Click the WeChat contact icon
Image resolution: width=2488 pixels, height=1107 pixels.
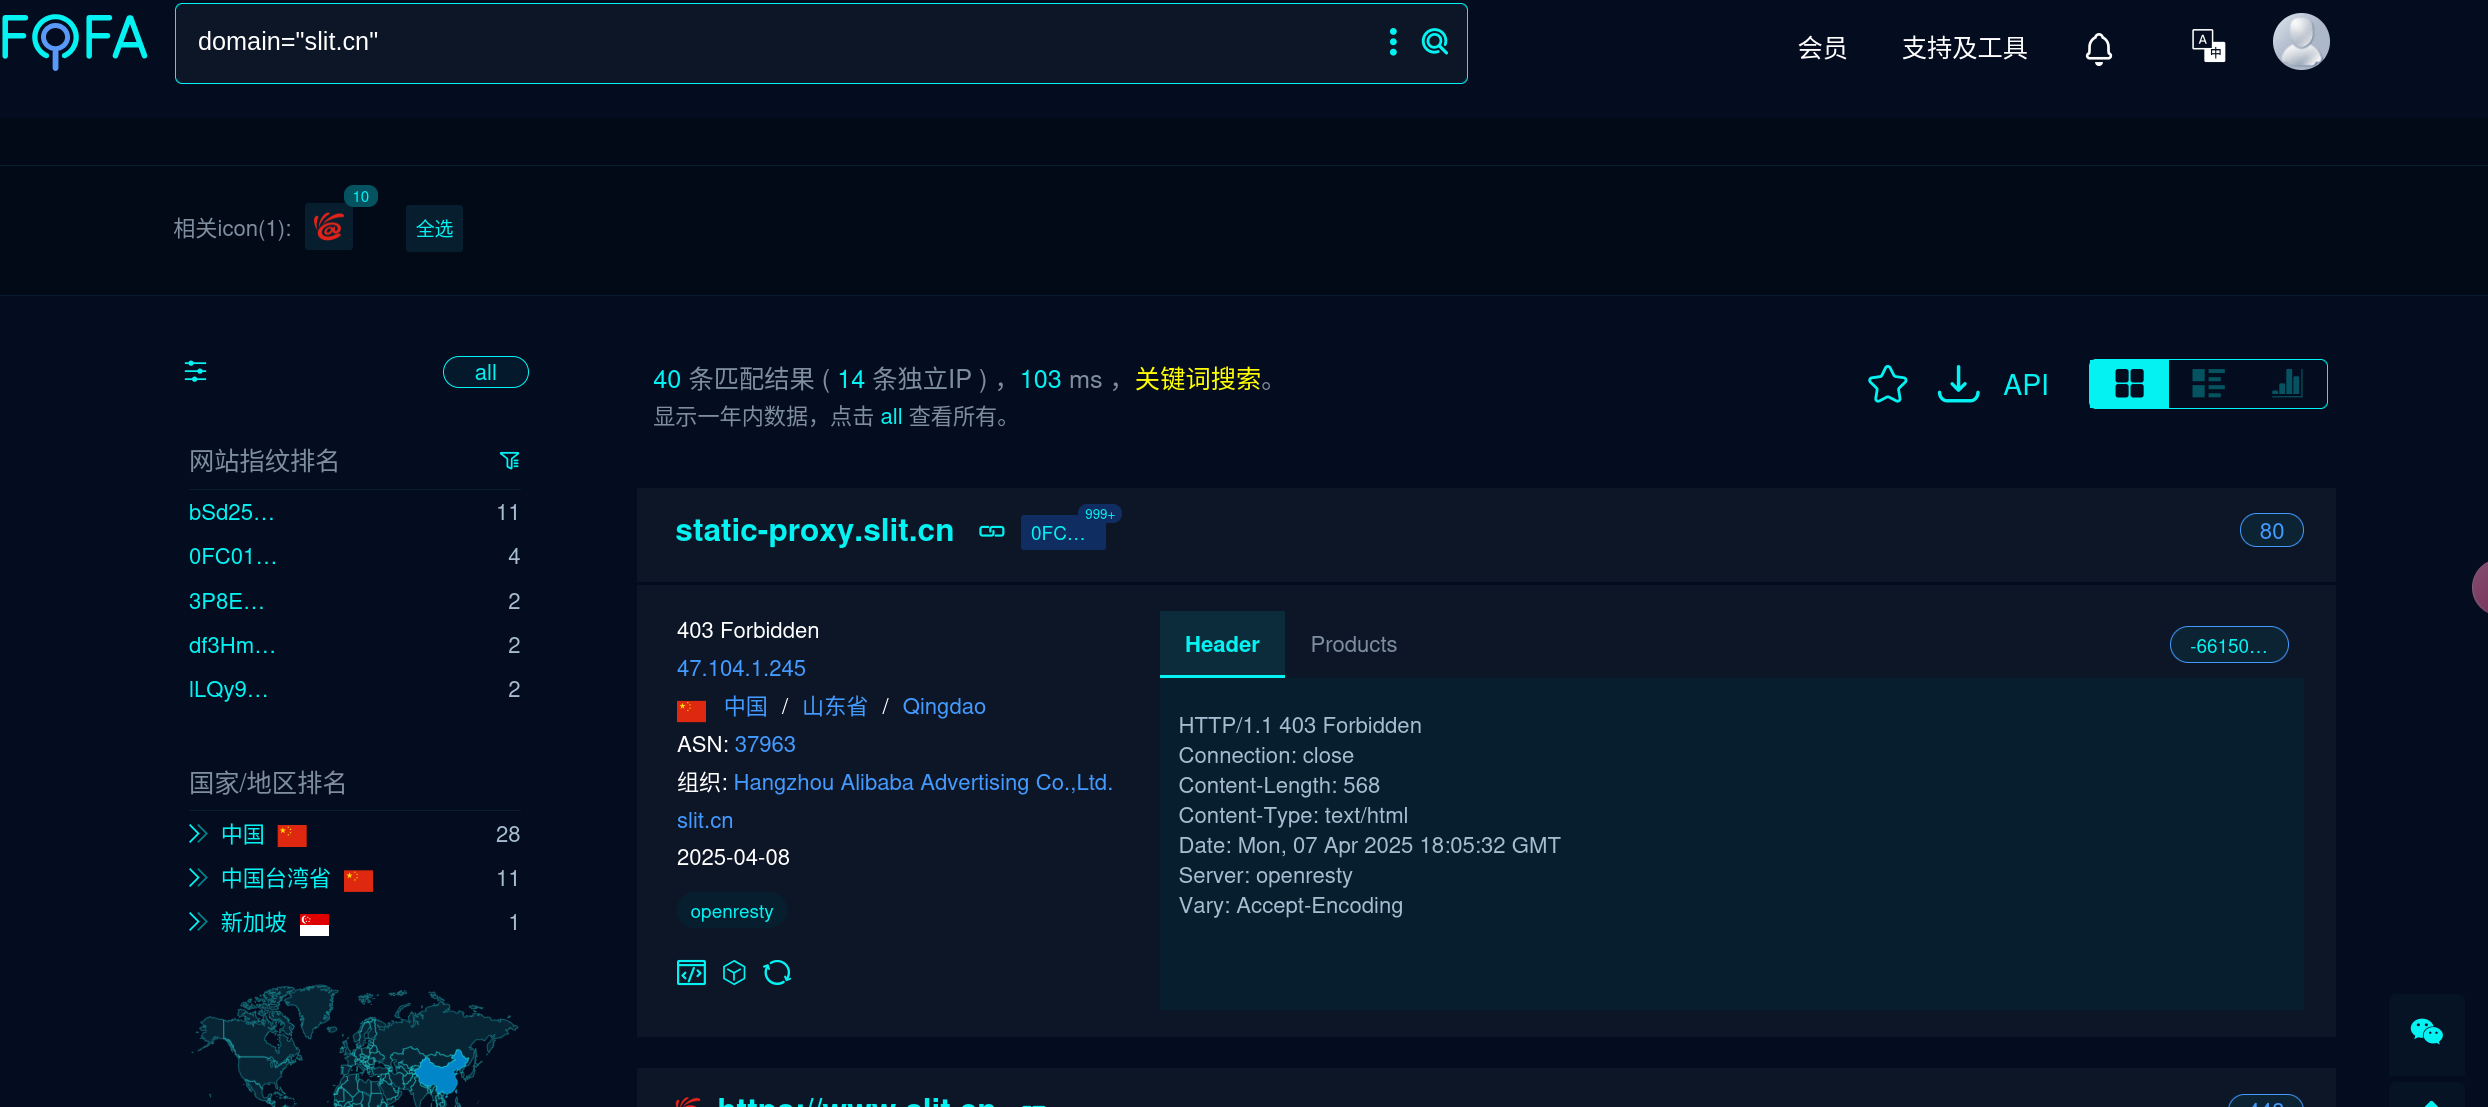tap(2426, 1031)
